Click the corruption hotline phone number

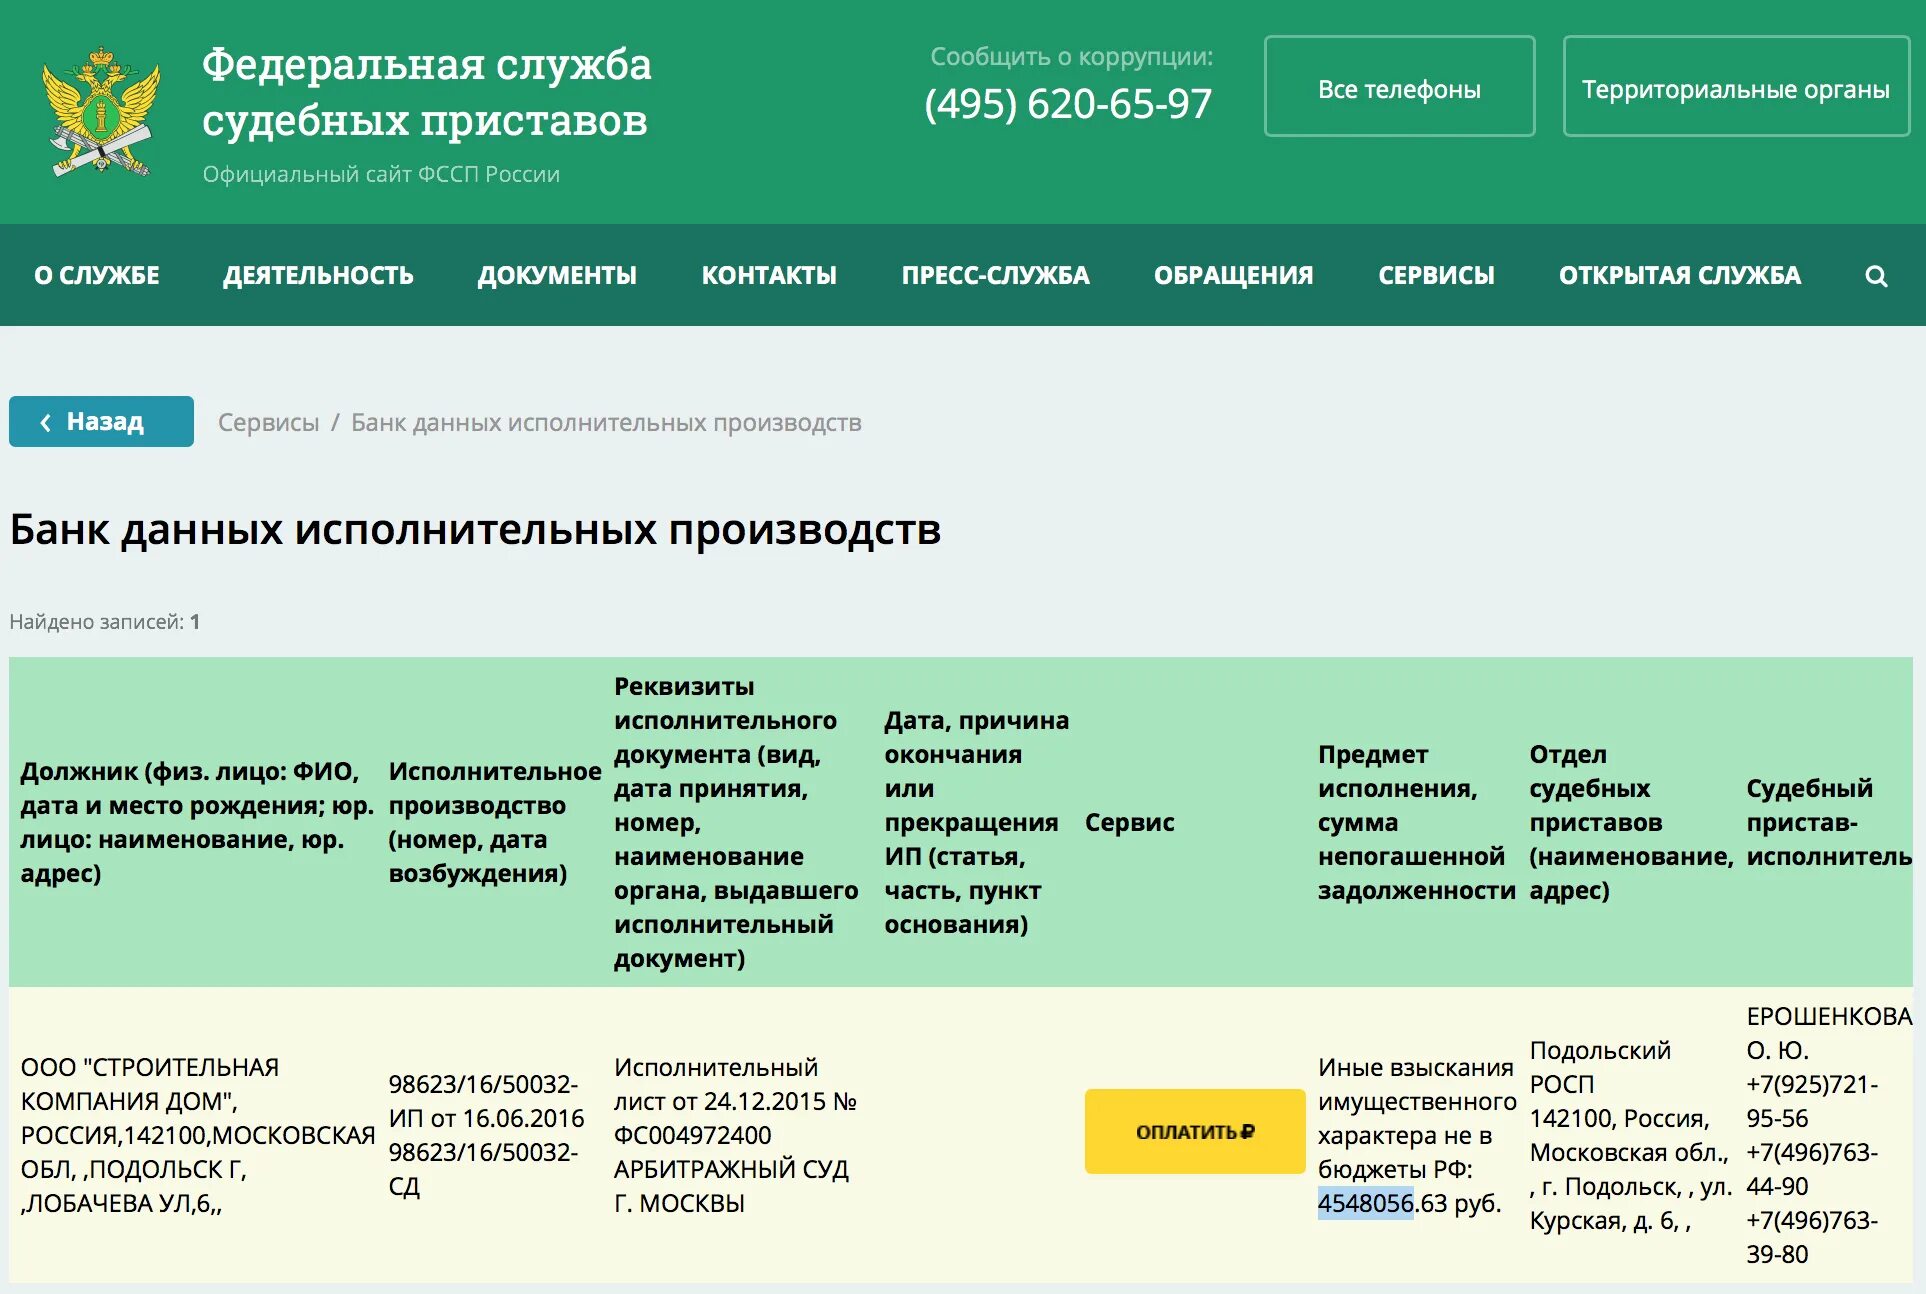[1067, 104]
